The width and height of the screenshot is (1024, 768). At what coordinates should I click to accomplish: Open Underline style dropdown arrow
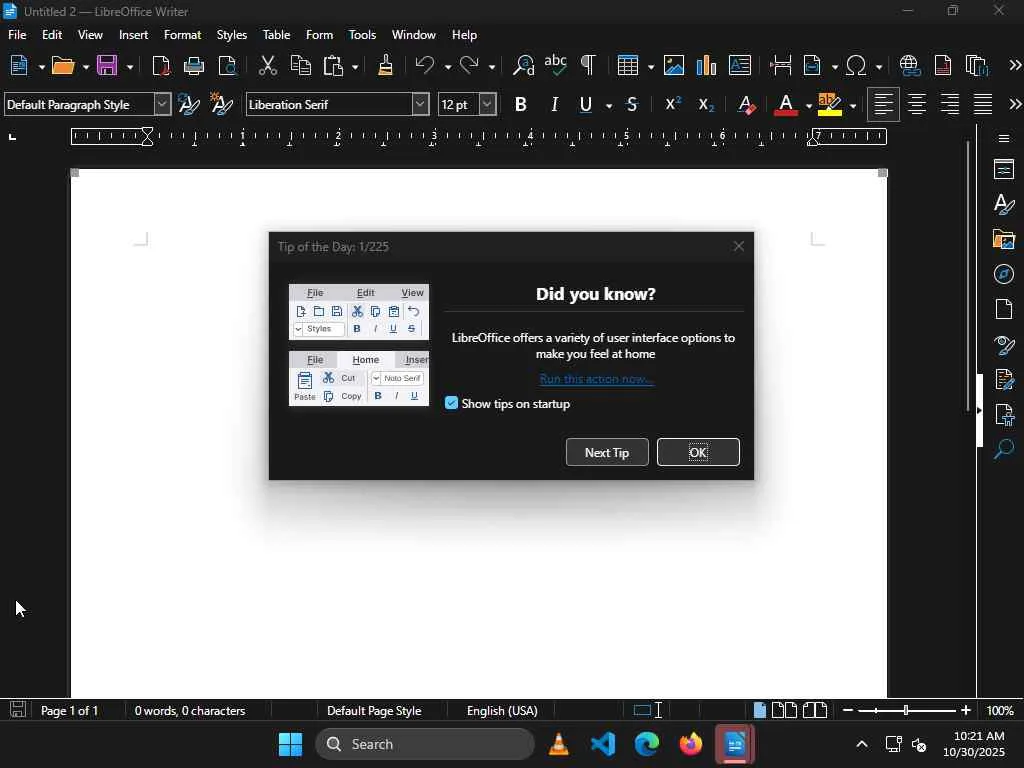[x=609, y=106]
